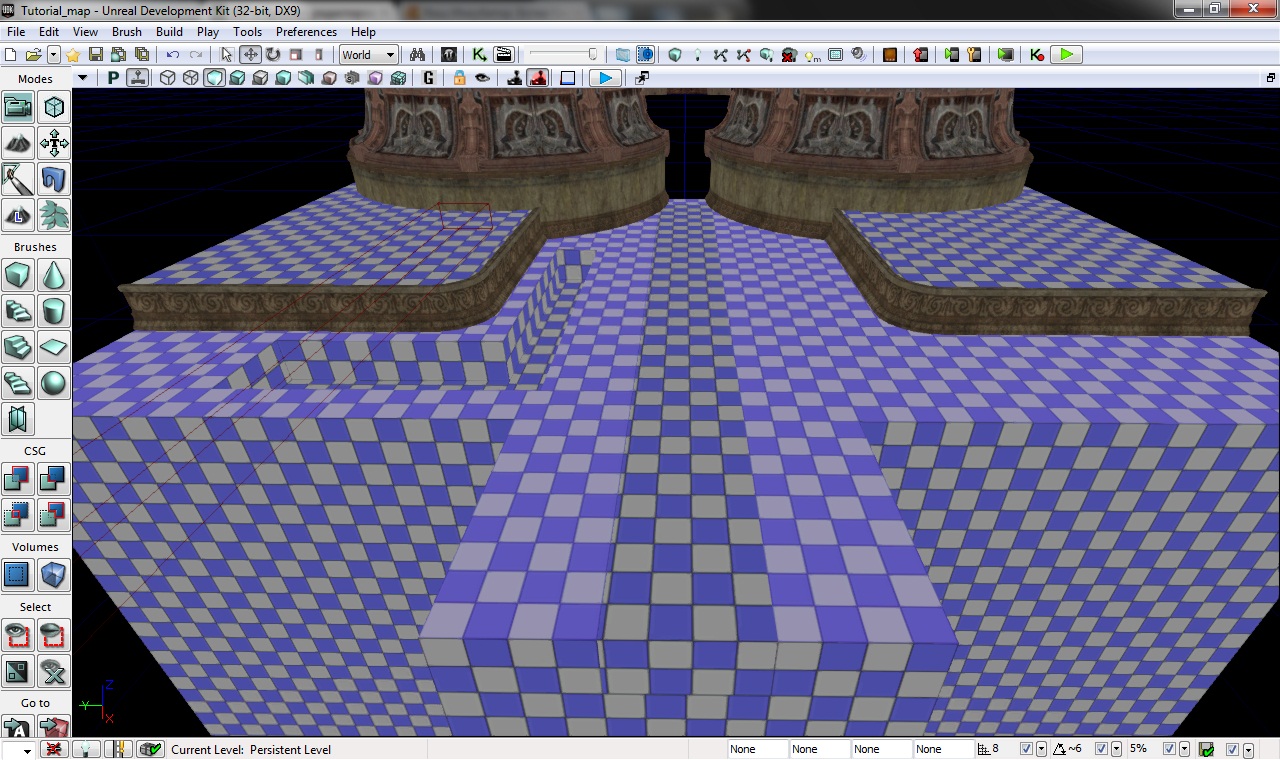The image size is (1280, 760).
Task: Click the Save level floppy icon
Action: 96,55
